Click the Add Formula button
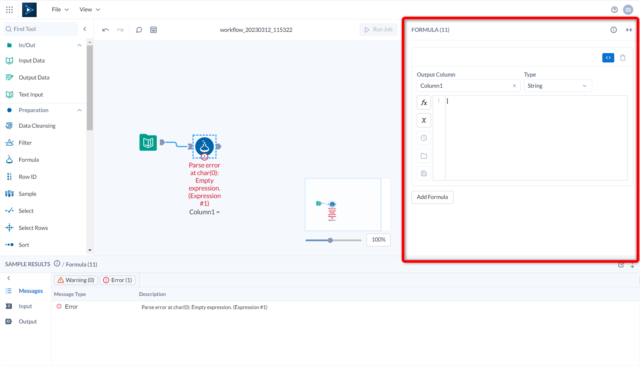This screenshot has height=366, width=640. pos(432,197)
